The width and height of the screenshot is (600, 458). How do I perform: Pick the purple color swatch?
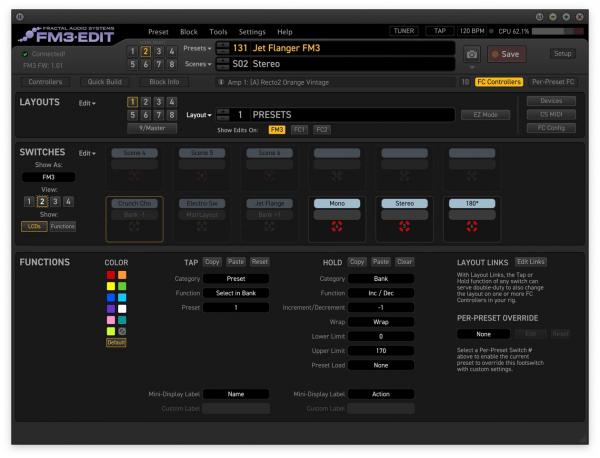(111, 309)
